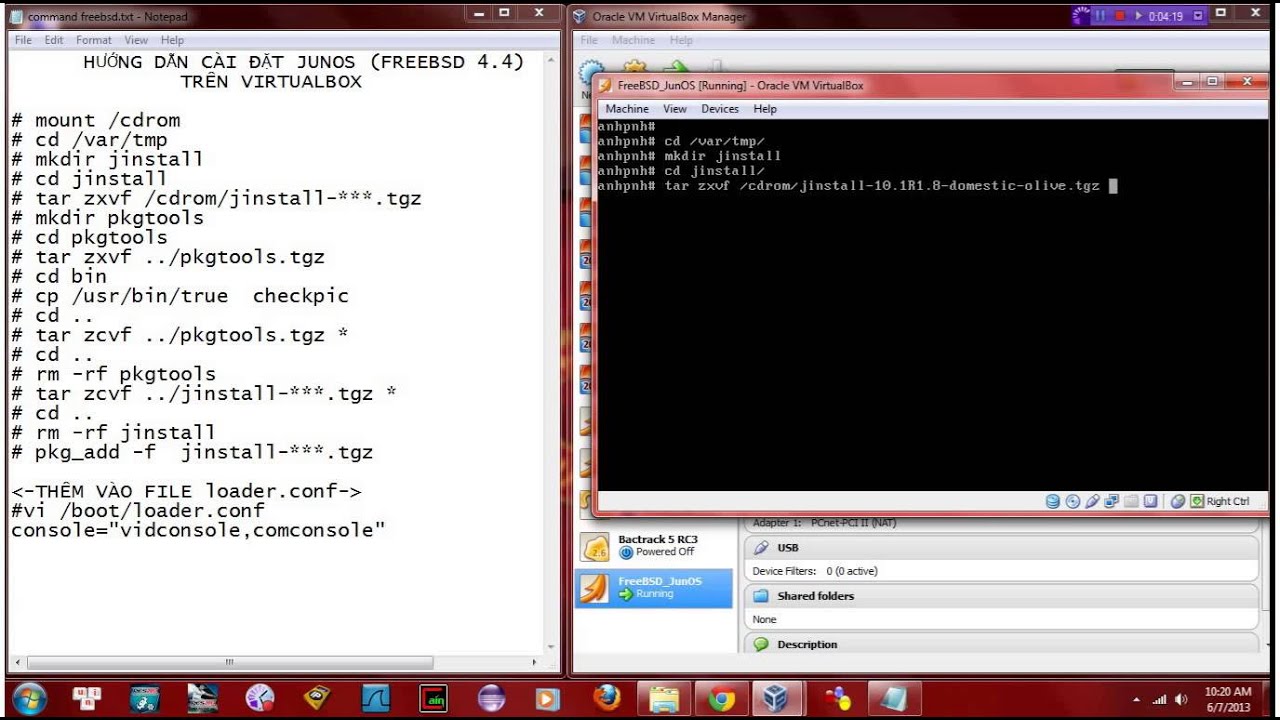Select the FreeBSD_JunOS running virtual machine

[x=654, y=588]
